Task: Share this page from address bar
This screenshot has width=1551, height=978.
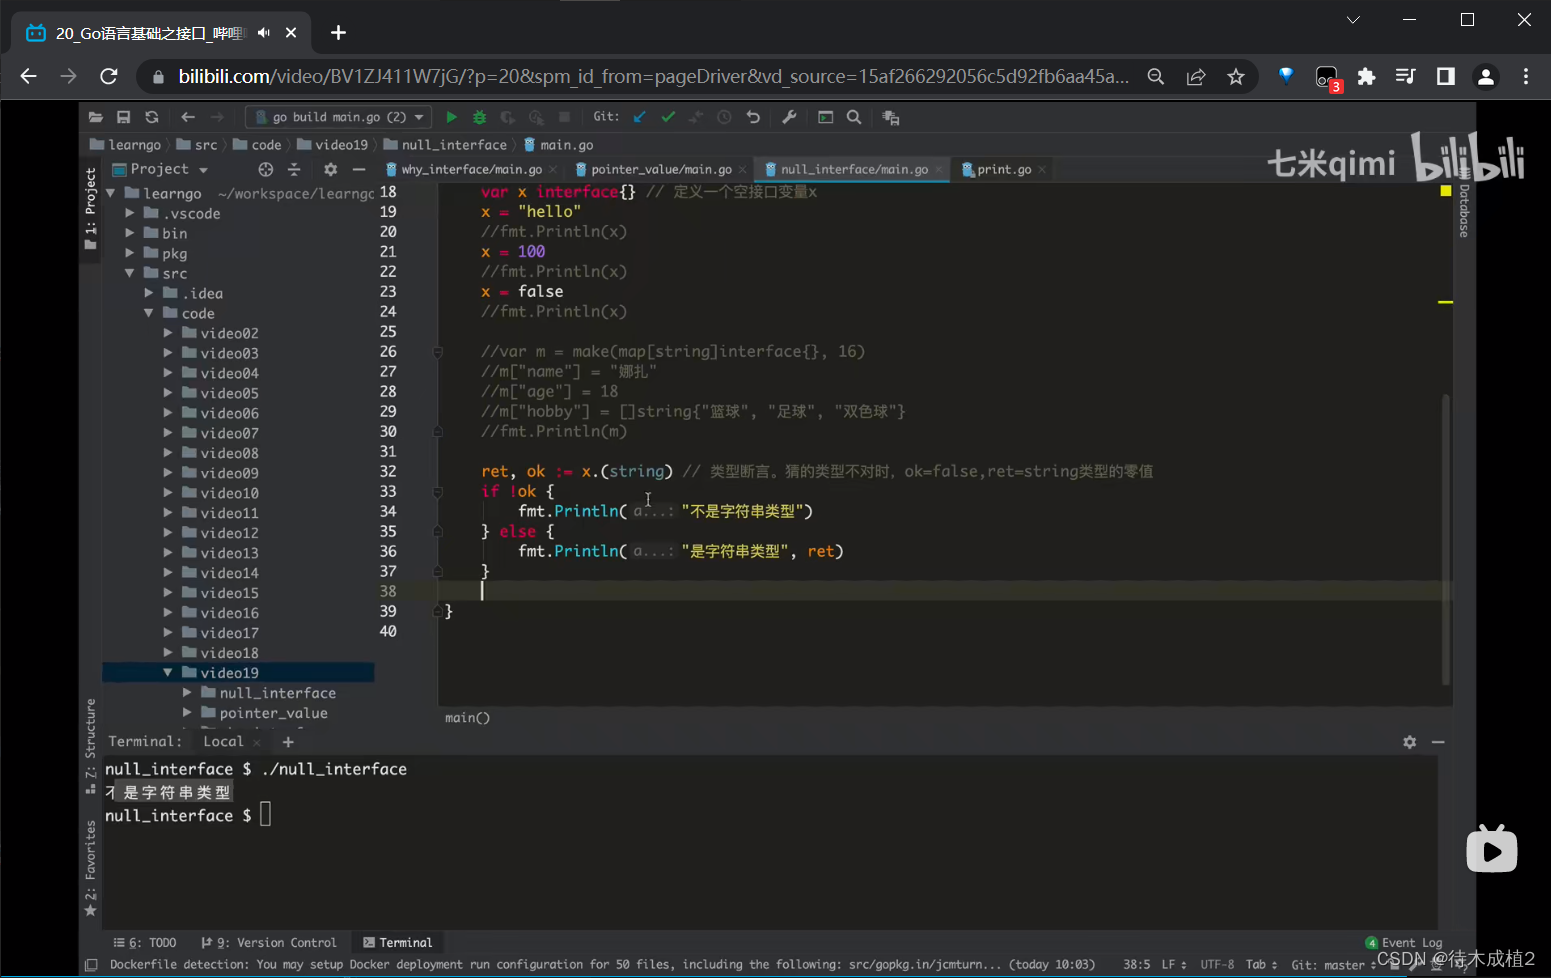Action: point(1196,77)
